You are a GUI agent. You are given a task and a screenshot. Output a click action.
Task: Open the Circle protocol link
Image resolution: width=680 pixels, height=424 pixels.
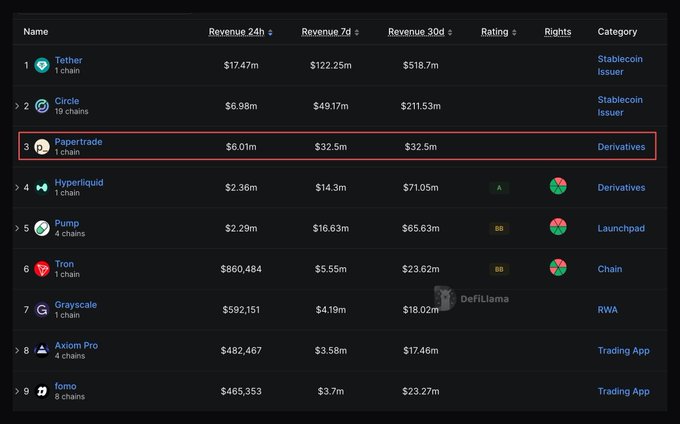[67, 101]
